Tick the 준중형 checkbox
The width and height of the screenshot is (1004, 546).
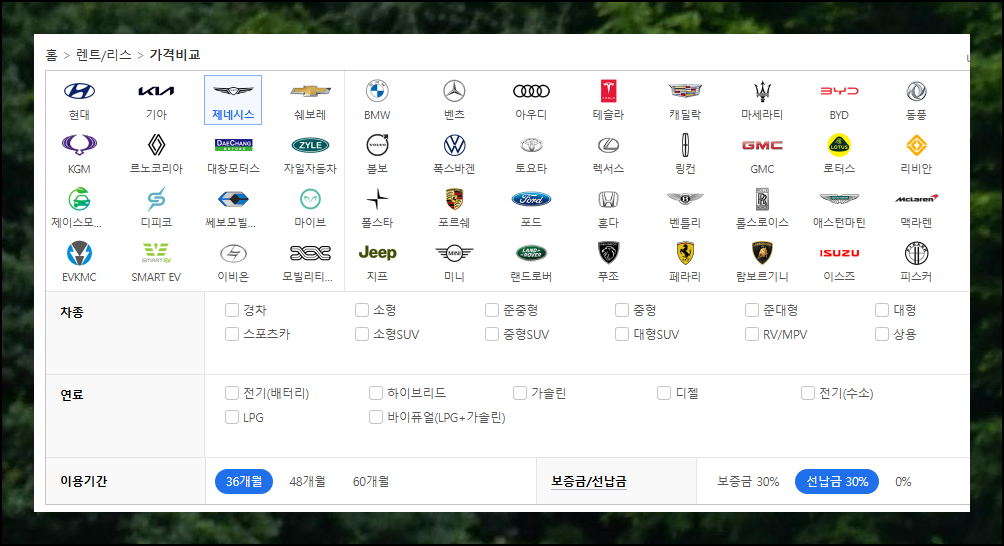pos(492,310)
